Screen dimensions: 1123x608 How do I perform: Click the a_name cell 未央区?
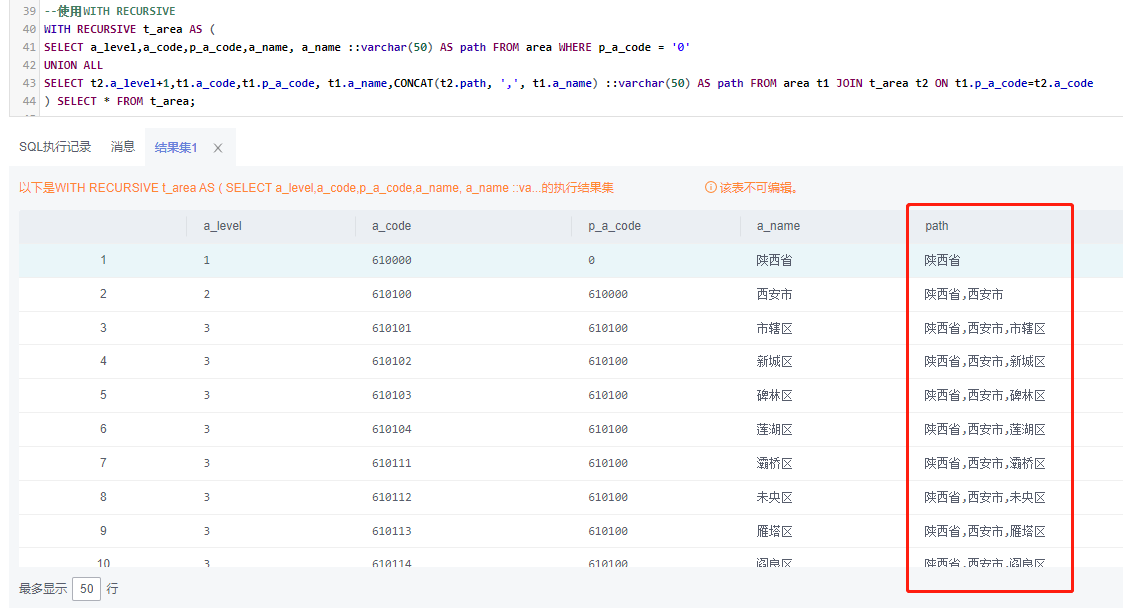click(774, 497)
